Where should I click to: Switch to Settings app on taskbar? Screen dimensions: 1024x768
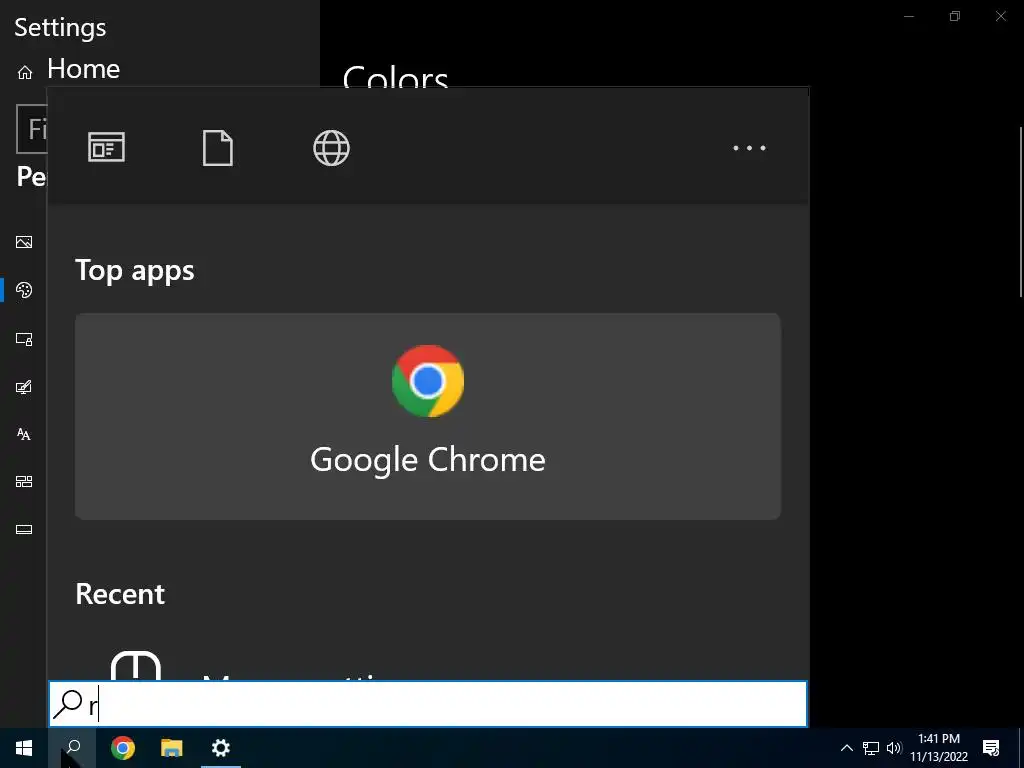[x=221, y=748]
